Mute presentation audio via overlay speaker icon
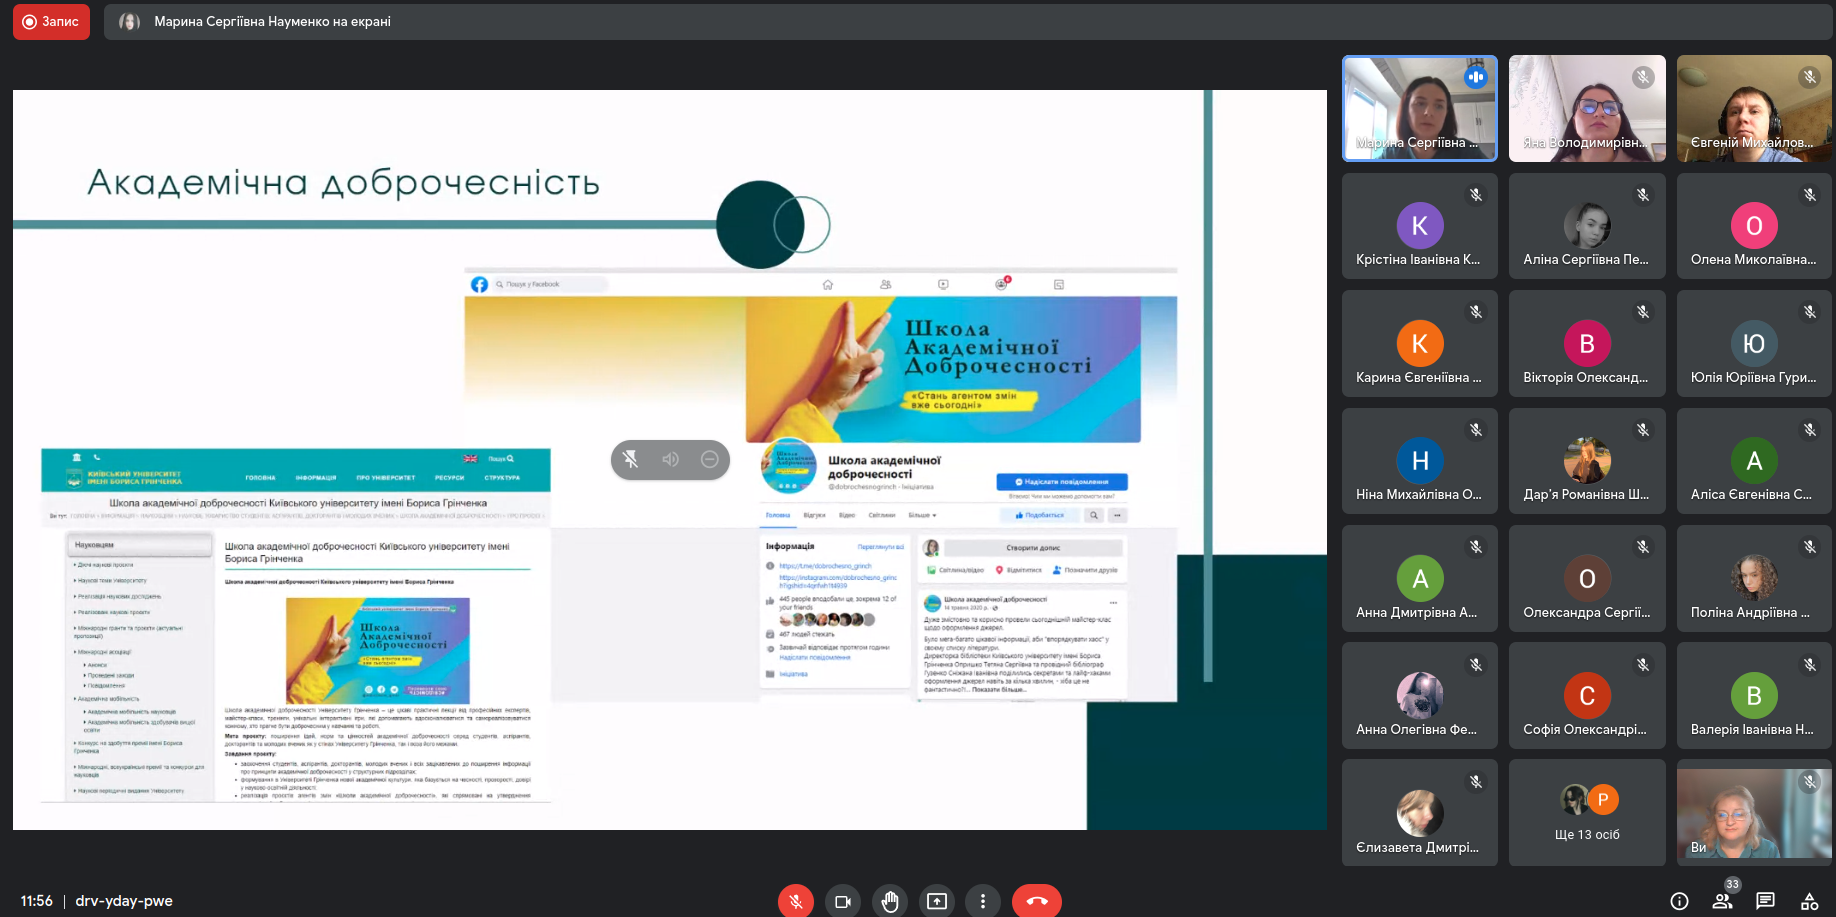Image resolution: width=1836 pixels, height=917 pixels. (x=670, y=459)
